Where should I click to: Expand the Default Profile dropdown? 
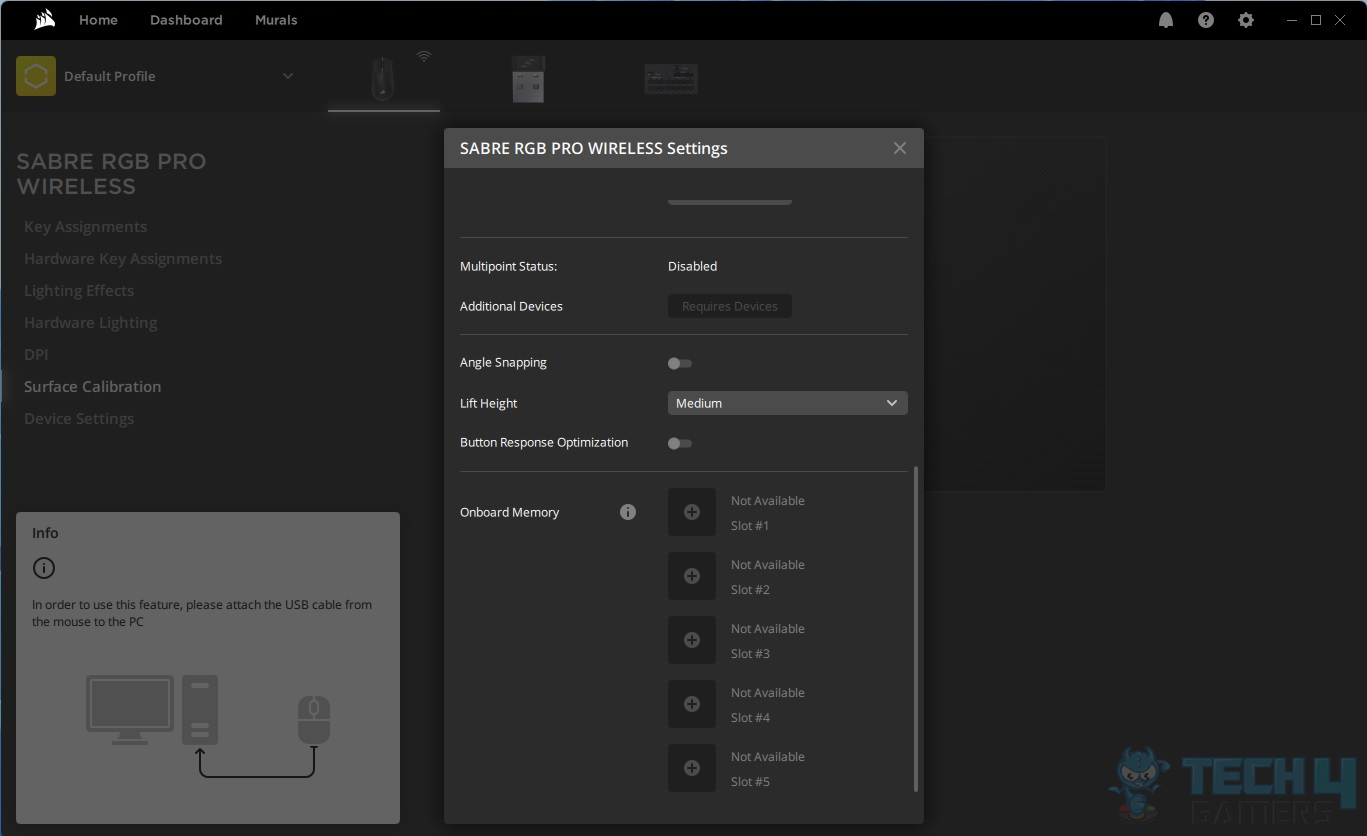(288, 76)
